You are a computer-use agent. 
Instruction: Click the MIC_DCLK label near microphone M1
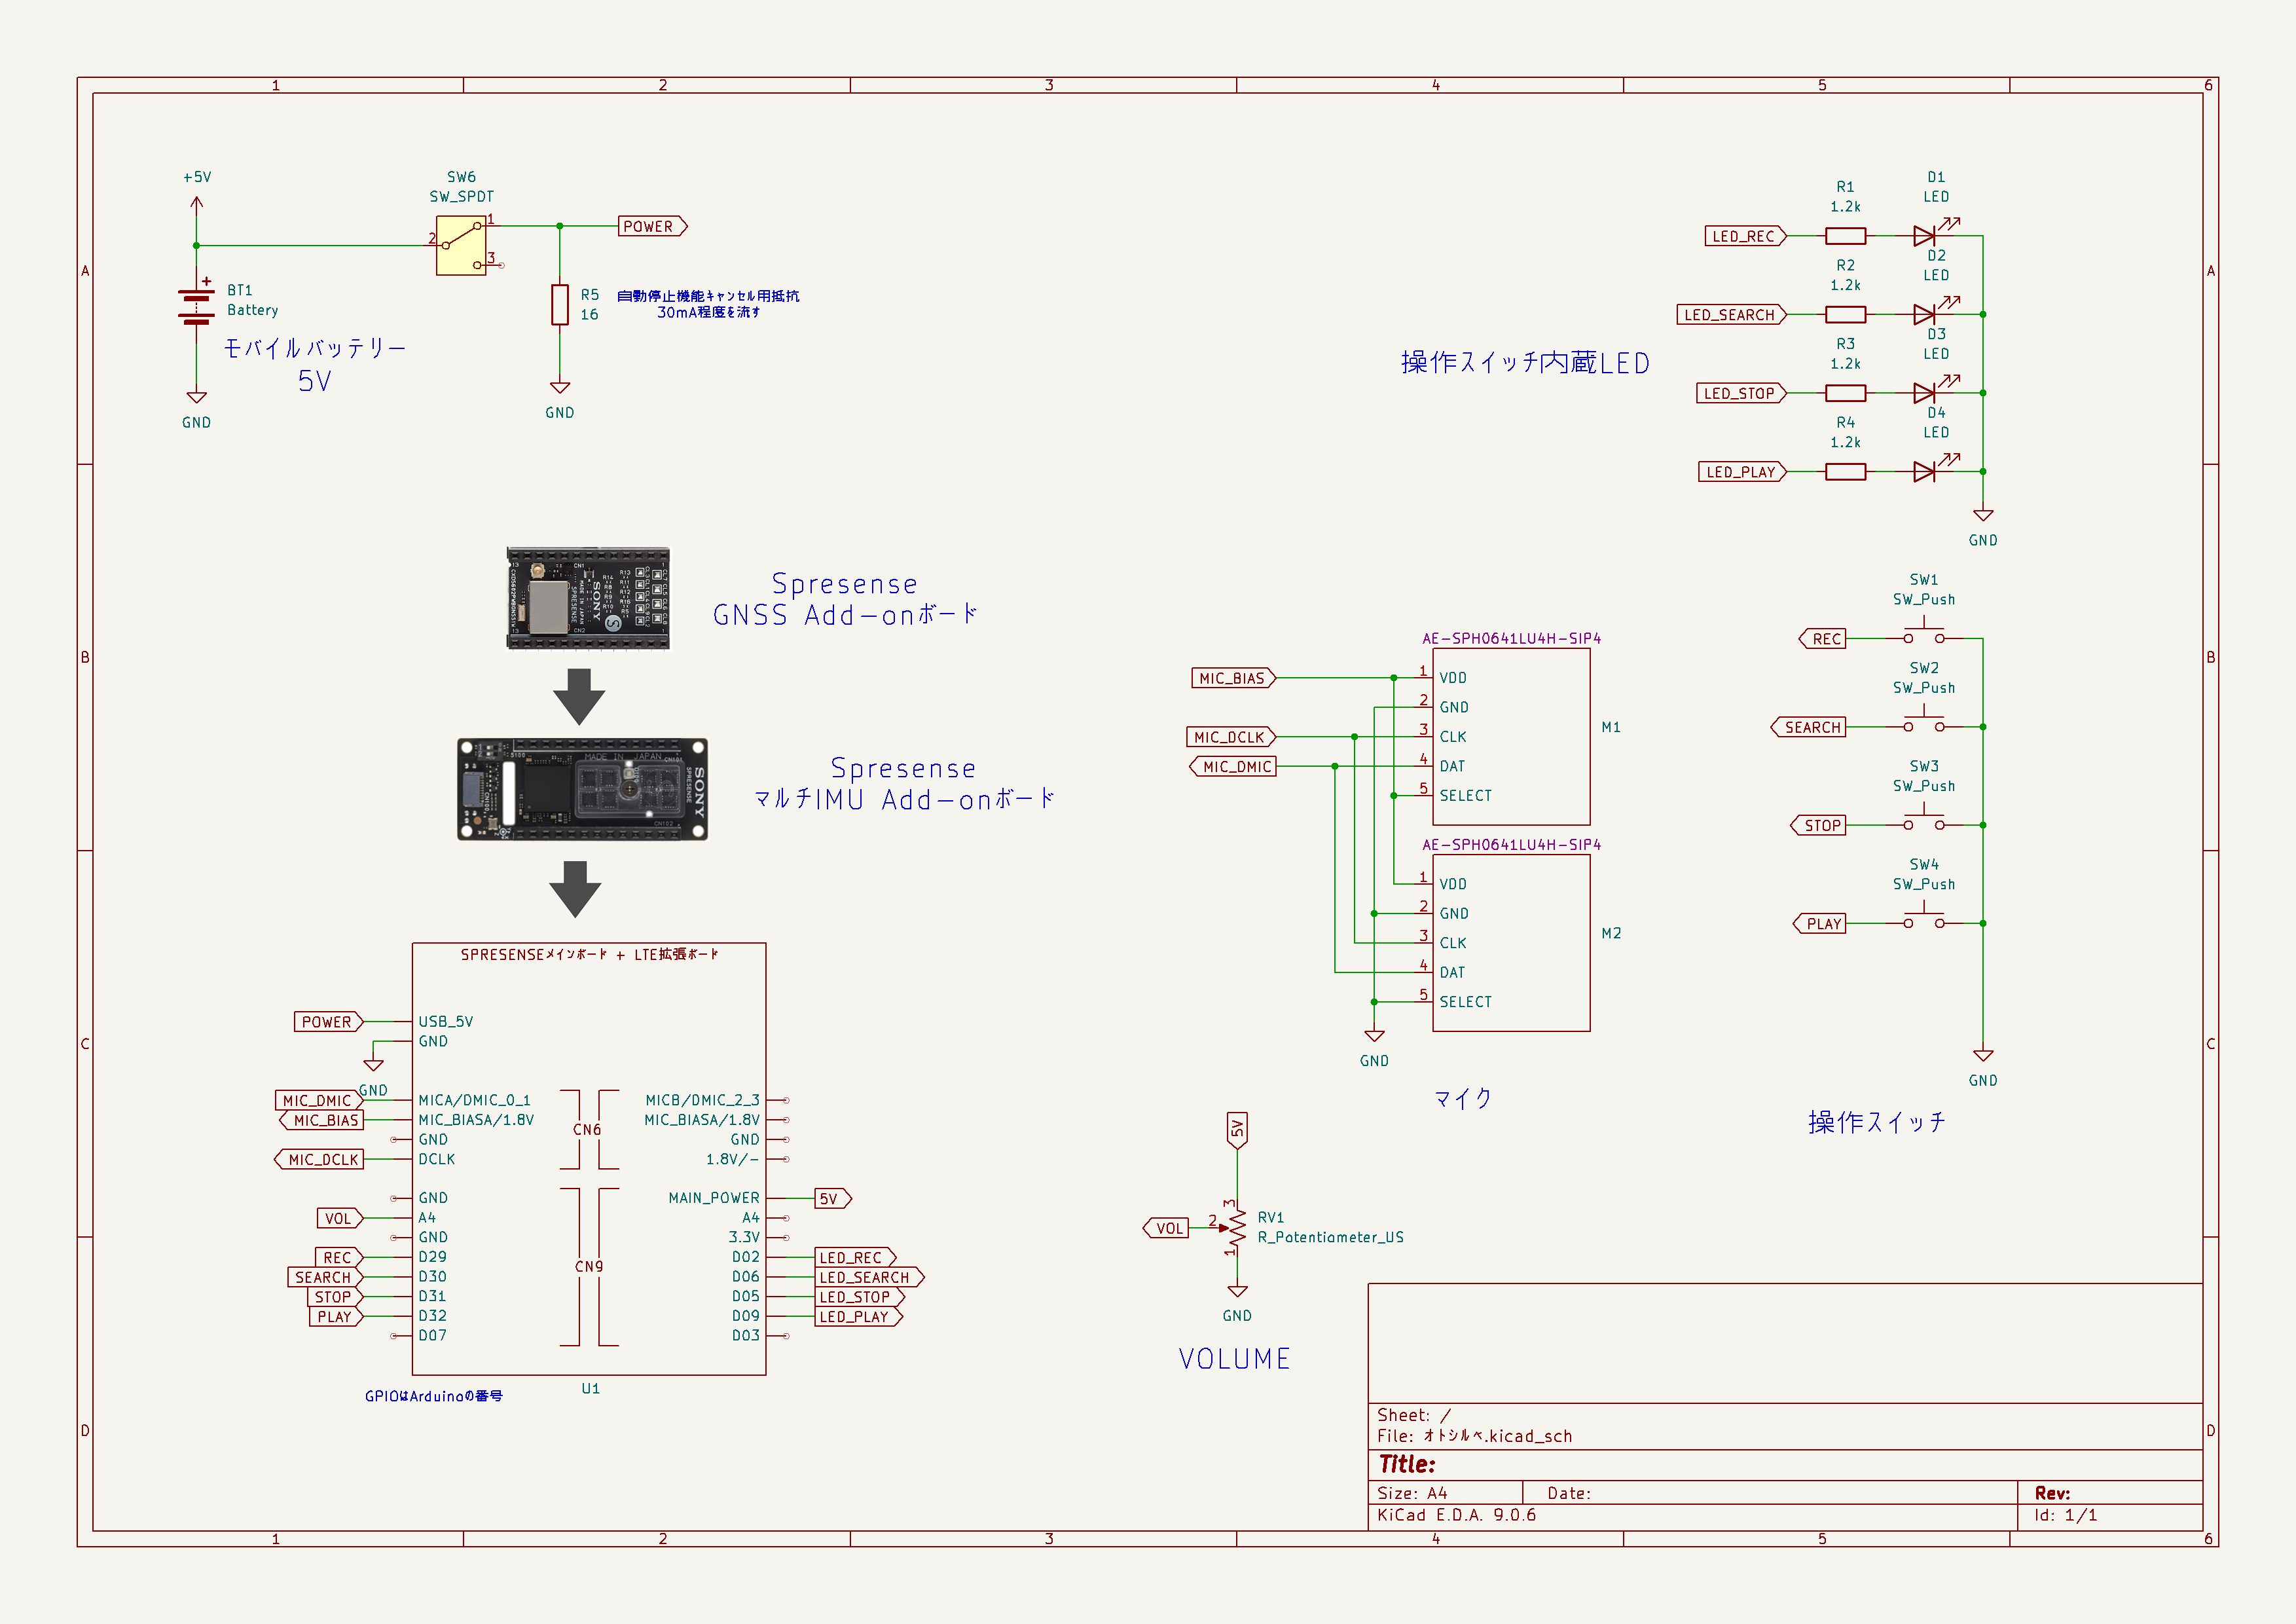click(1230, 737)
